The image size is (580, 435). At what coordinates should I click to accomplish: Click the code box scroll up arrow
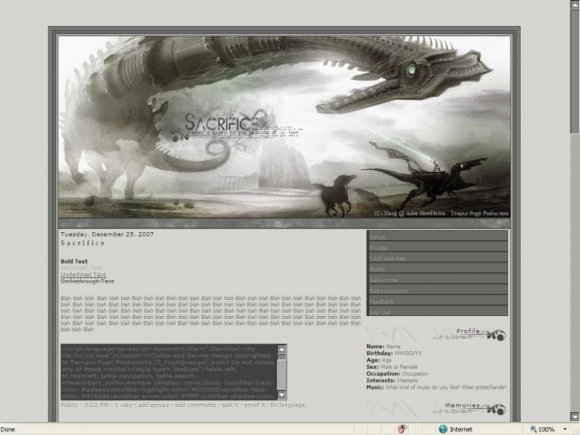(x=282, y=350)
